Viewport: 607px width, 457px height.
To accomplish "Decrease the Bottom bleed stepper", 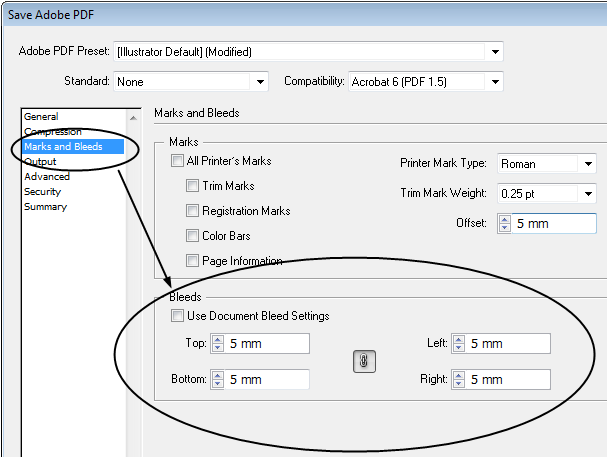I will 218,383.
